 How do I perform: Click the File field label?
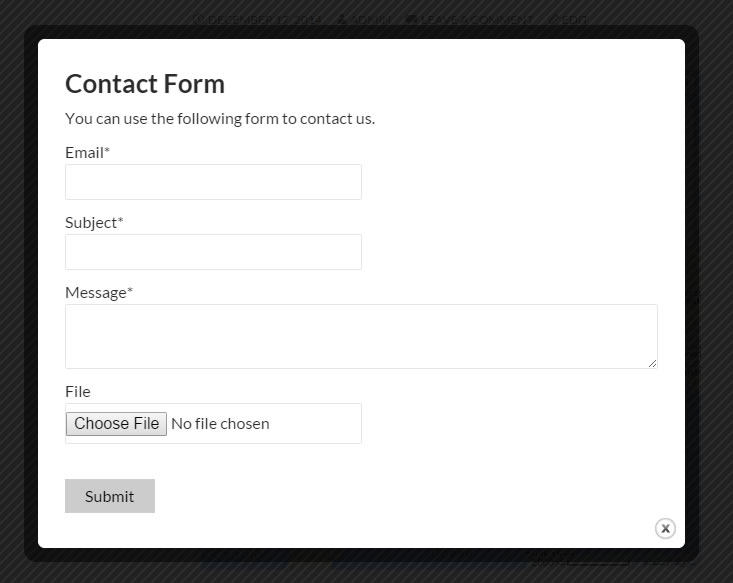78,391
